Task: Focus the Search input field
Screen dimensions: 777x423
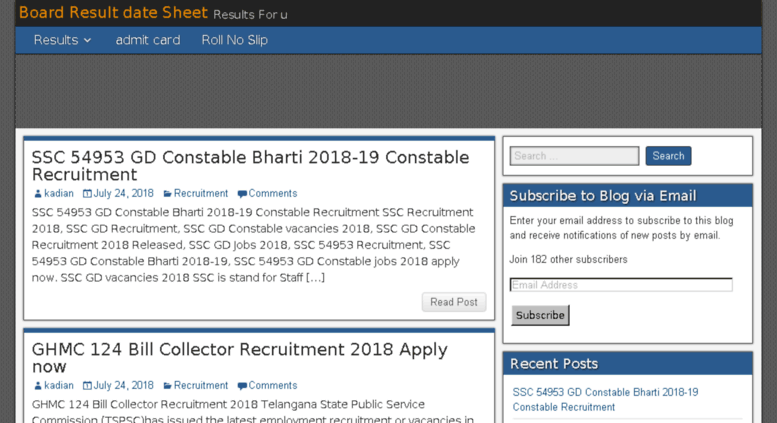Action: coord(574,156)
